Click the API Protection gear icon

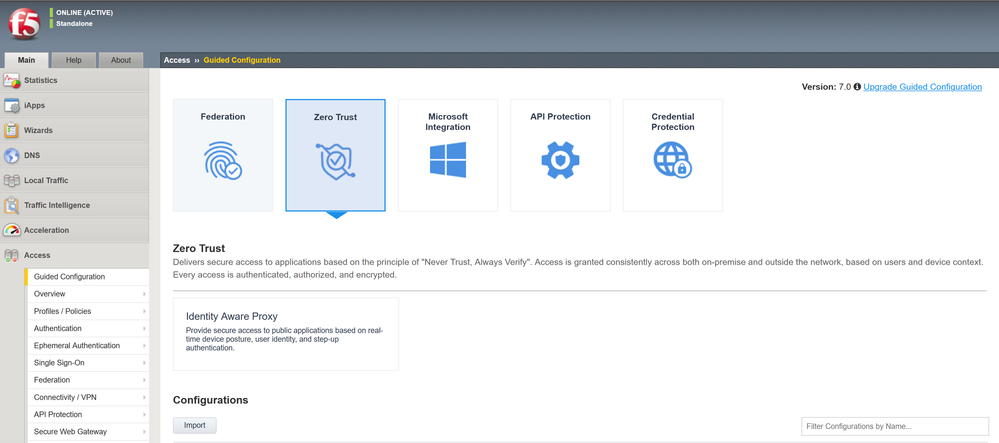[560, 160]
